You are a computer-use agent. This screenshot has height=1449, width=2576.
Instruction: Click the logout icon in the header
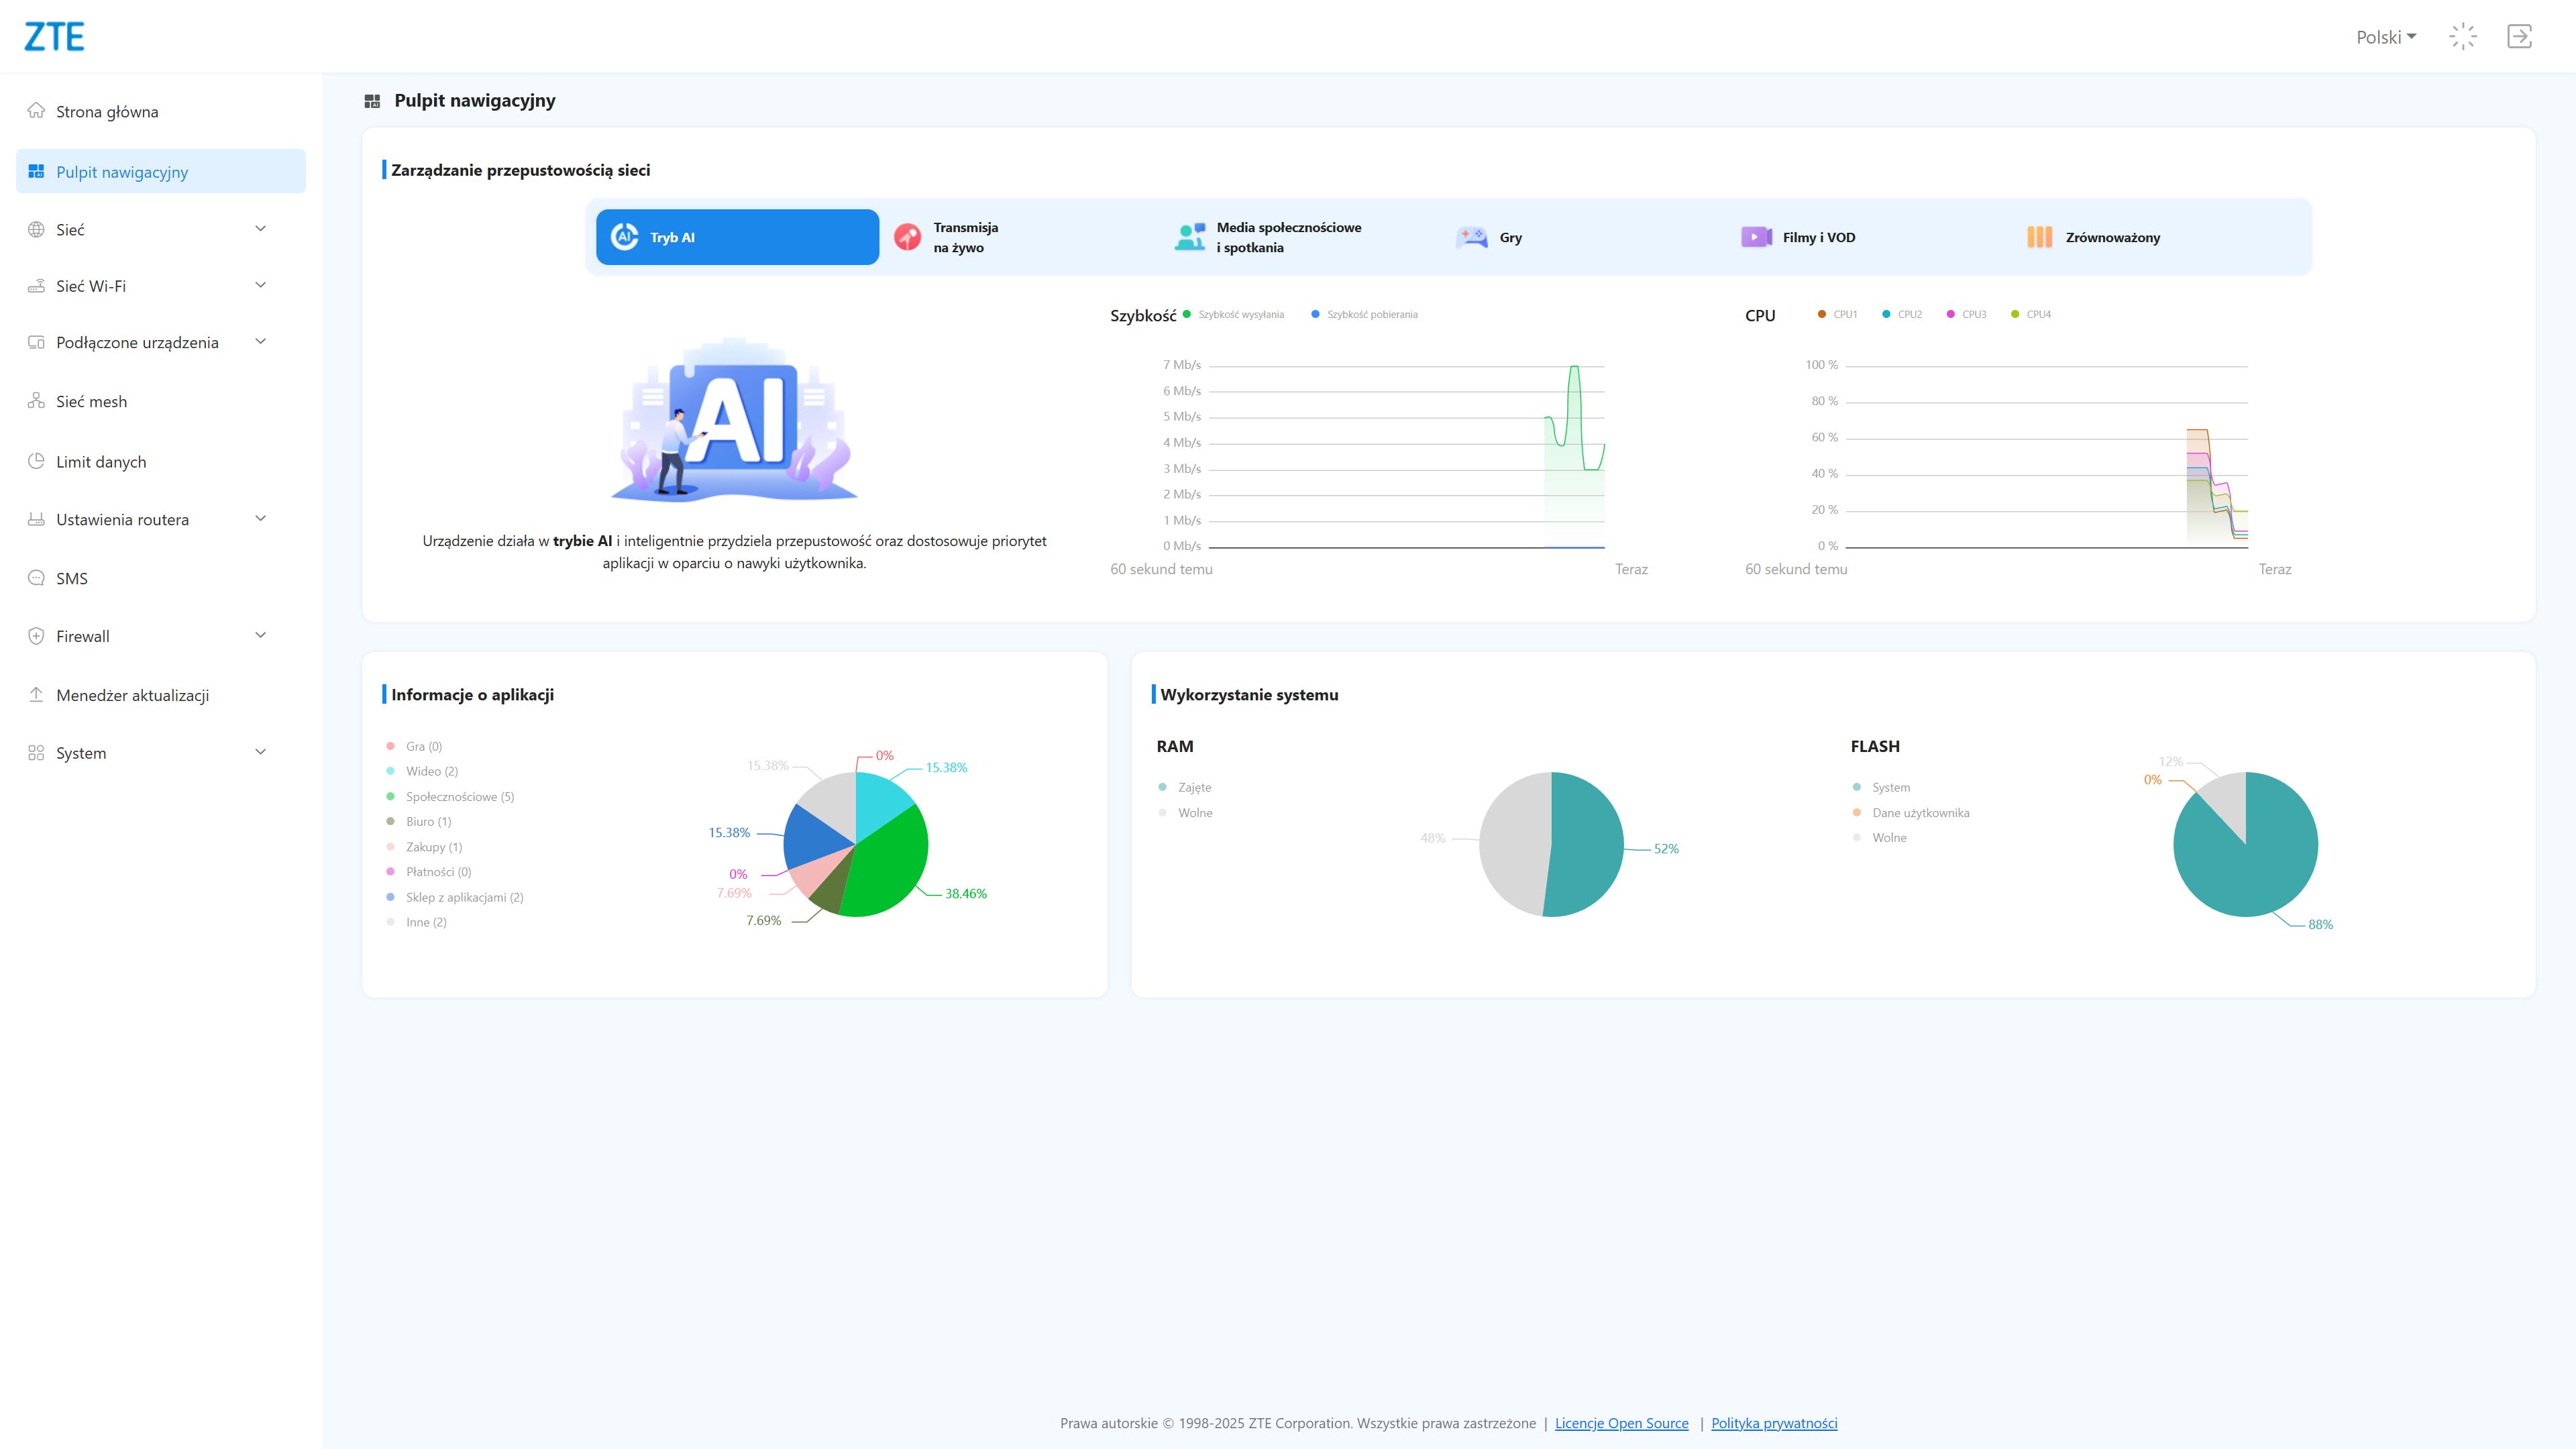(x=2519, y=37)
